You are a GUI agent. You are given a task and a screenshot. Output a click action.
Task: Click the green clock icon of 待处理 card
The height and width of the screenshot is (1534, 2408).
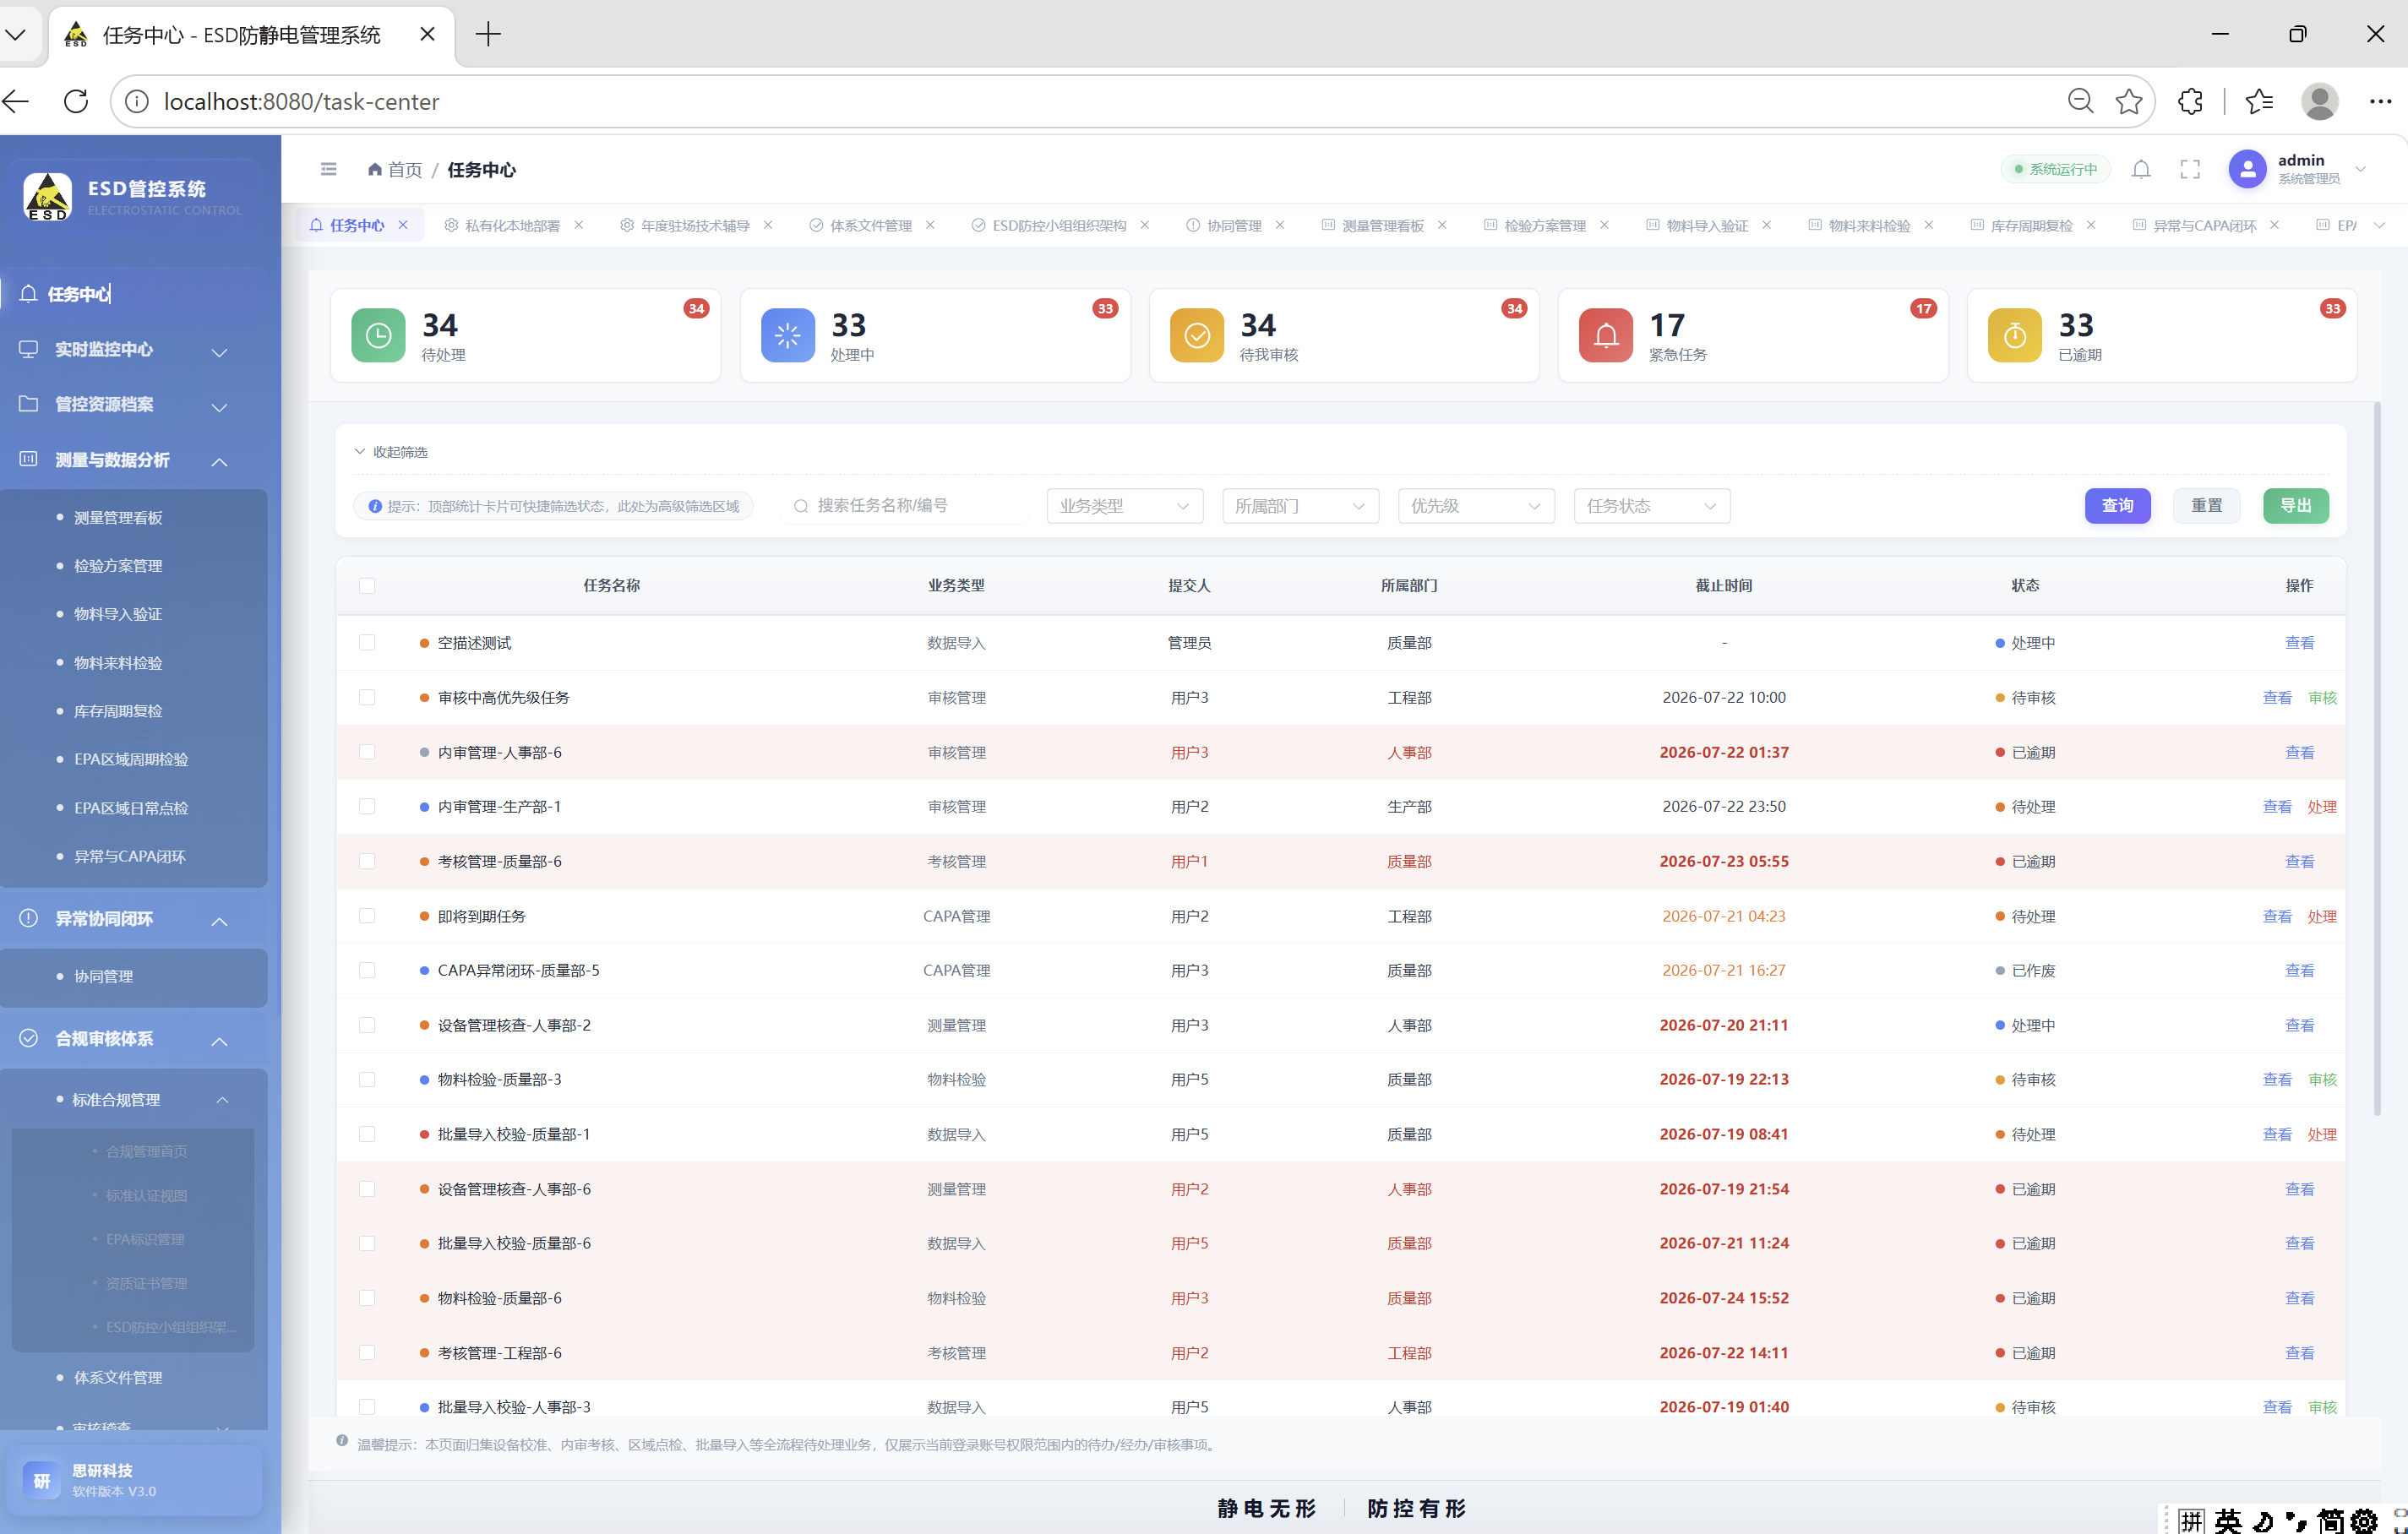[378, 335]
